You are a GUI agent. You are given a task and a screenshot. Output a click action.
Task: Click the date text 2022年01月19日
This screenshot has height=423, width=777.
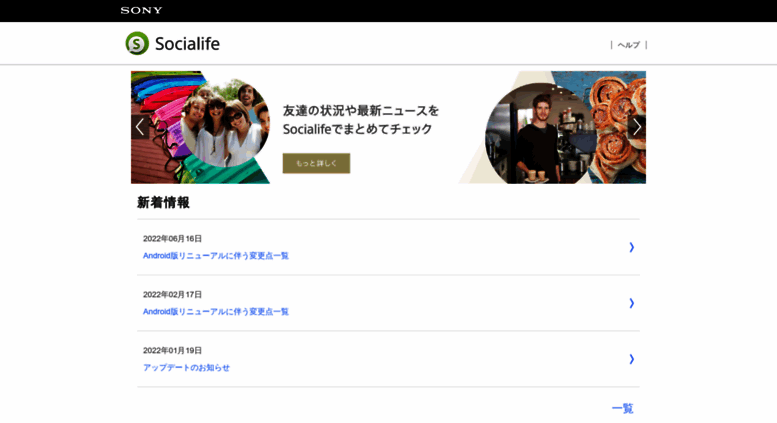pyautogui.click(x=172, y=351)
